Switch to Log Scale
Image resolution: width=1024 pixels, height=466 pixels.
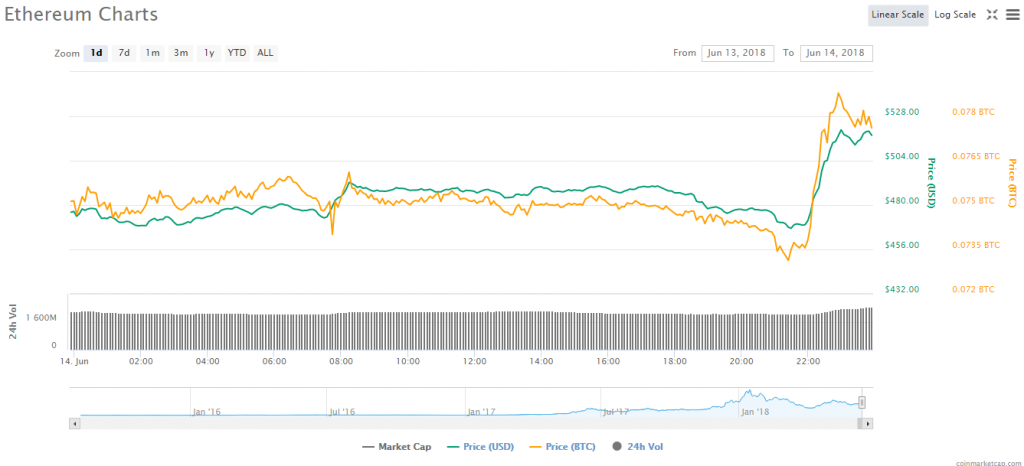pyautogui.click(x=955, y=15)
